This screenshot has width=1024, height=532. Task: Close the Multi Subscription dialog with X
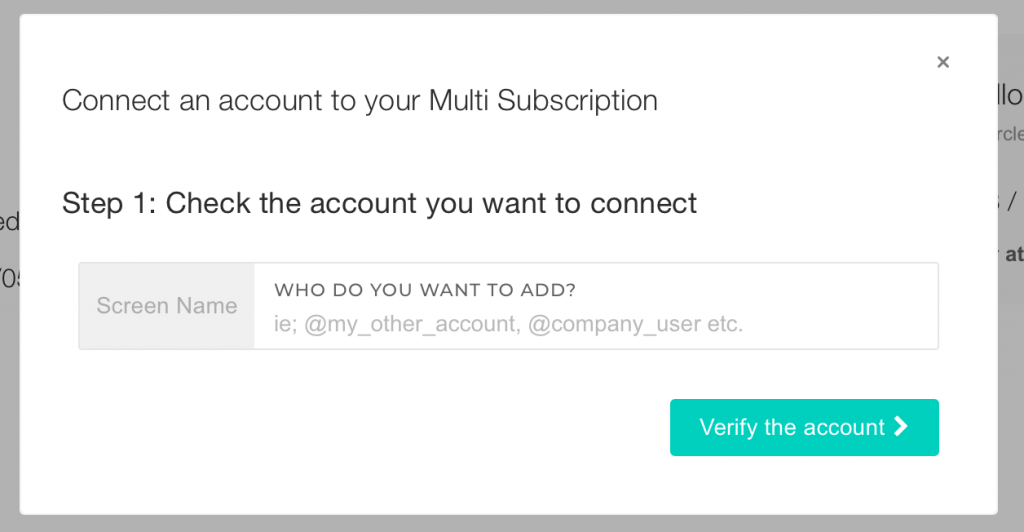pos(942,62)
